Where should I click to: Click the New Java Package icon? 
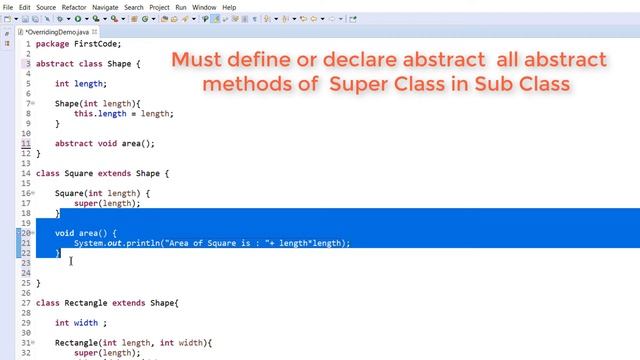pyautogui.click(x=134, y=19)
